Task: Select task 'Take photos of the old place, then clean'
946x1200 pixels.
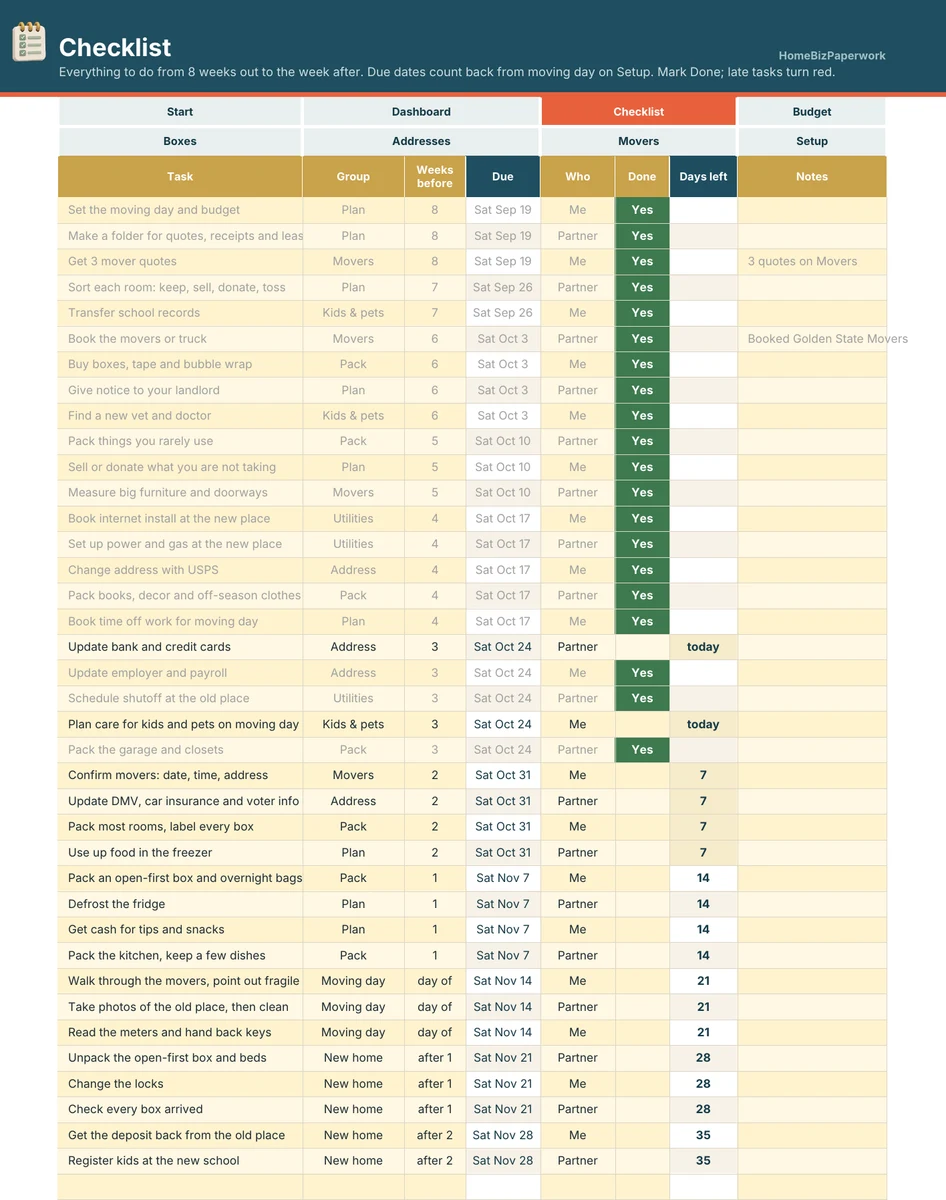Action: point(178,1007)
